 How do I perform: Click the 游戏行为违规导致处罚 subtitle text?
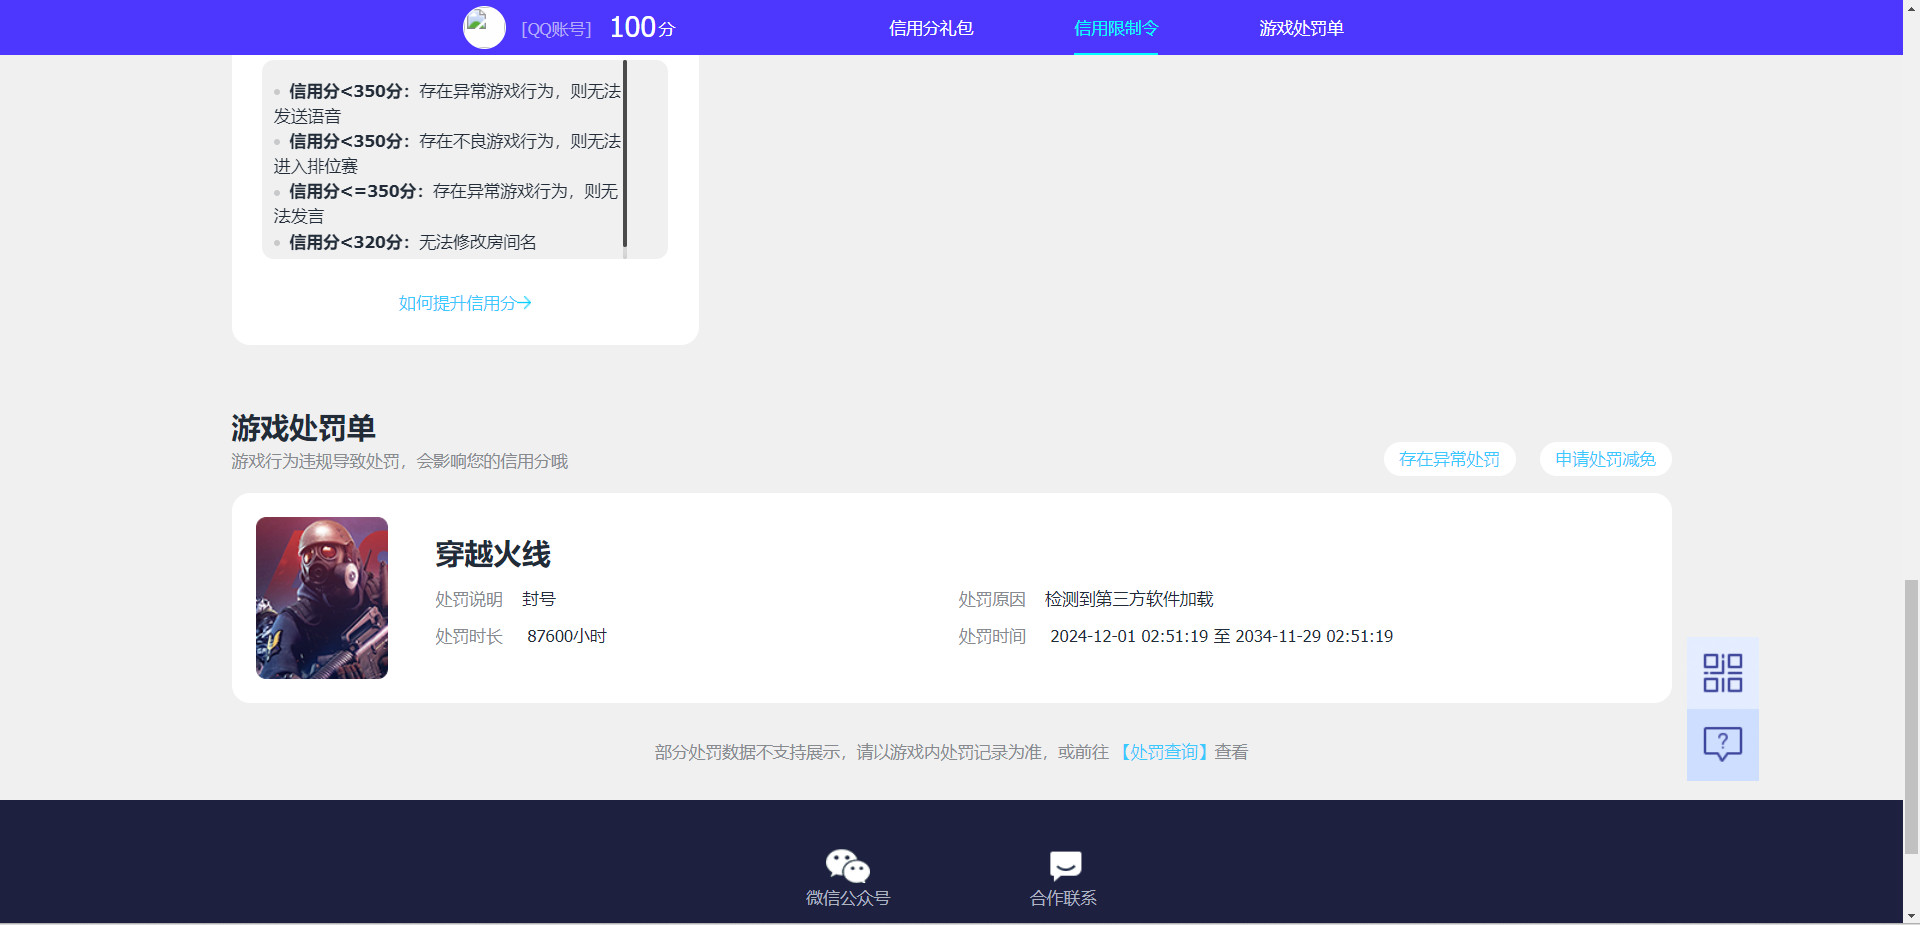[x=399, y=461]
